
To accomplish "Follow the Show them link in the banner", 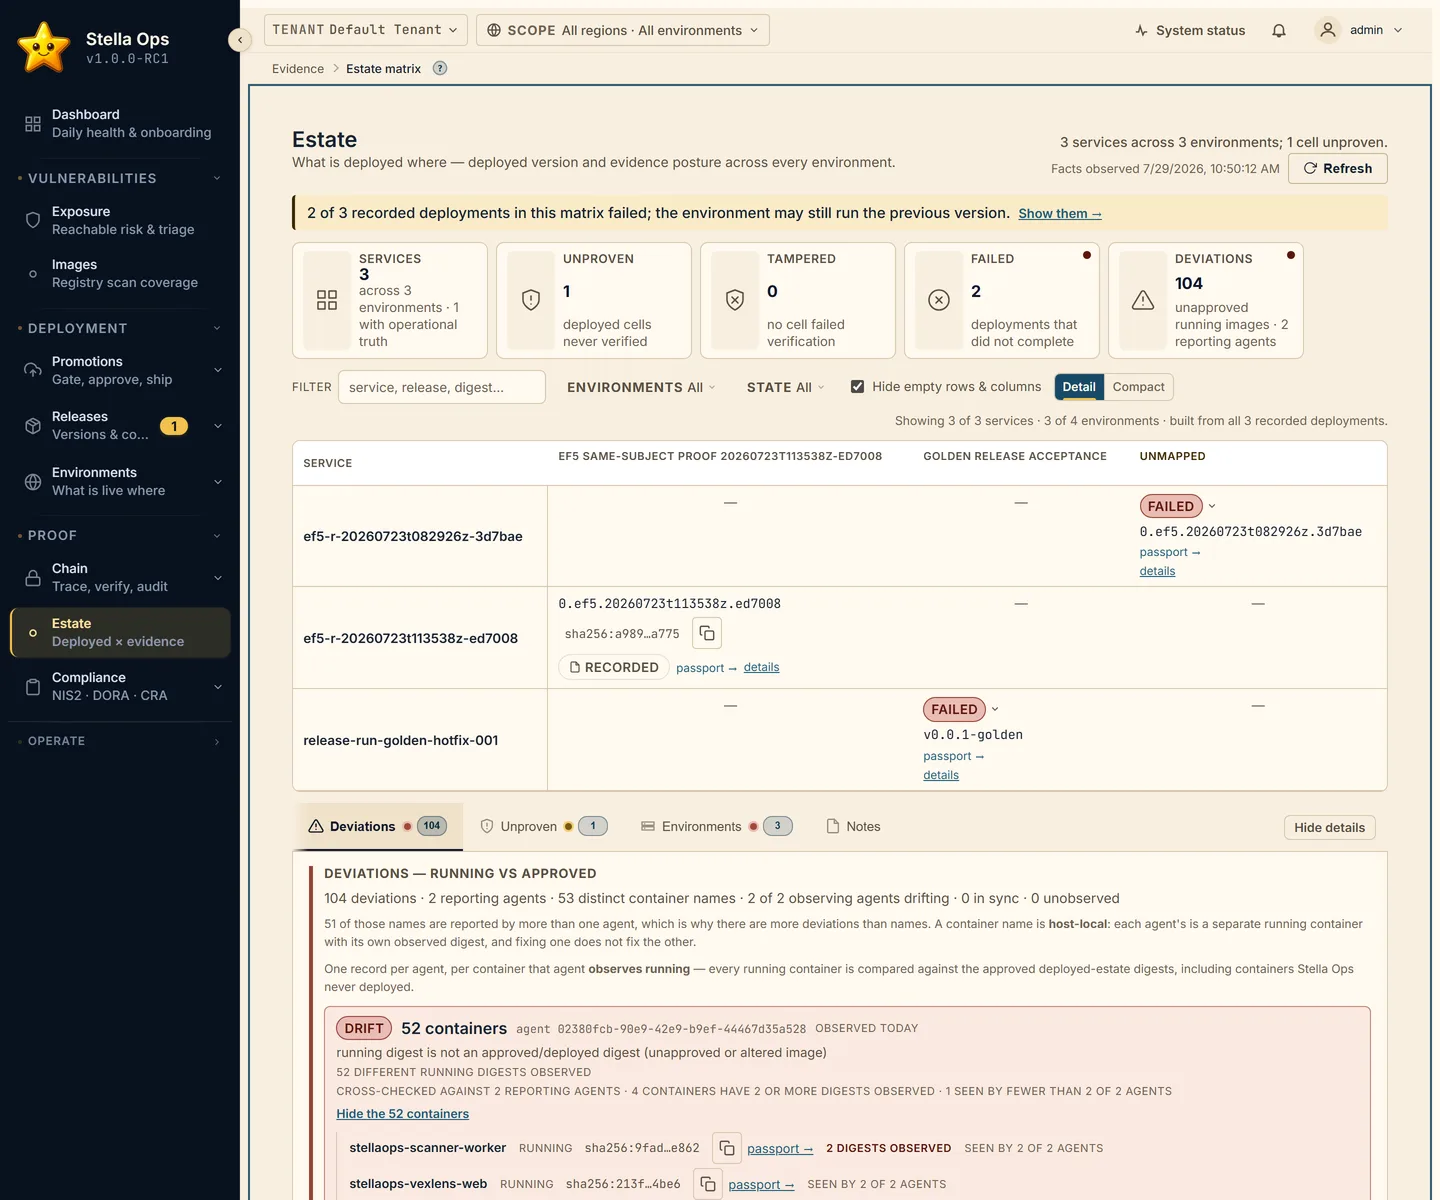I will (x=1060, y=213).
